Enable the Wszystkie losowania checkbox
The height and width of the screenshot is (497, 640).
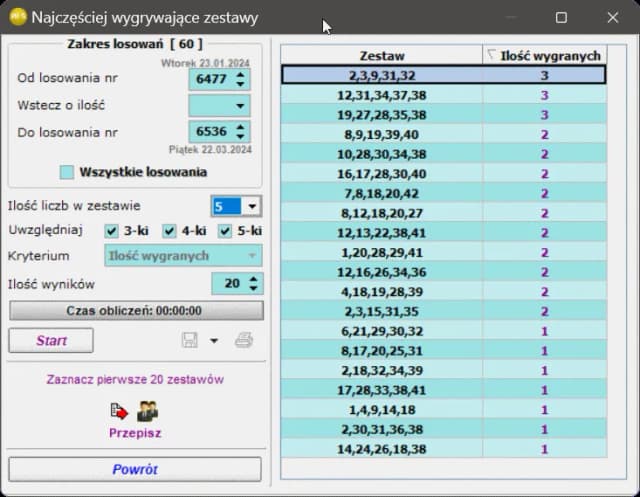pos(67,172)
